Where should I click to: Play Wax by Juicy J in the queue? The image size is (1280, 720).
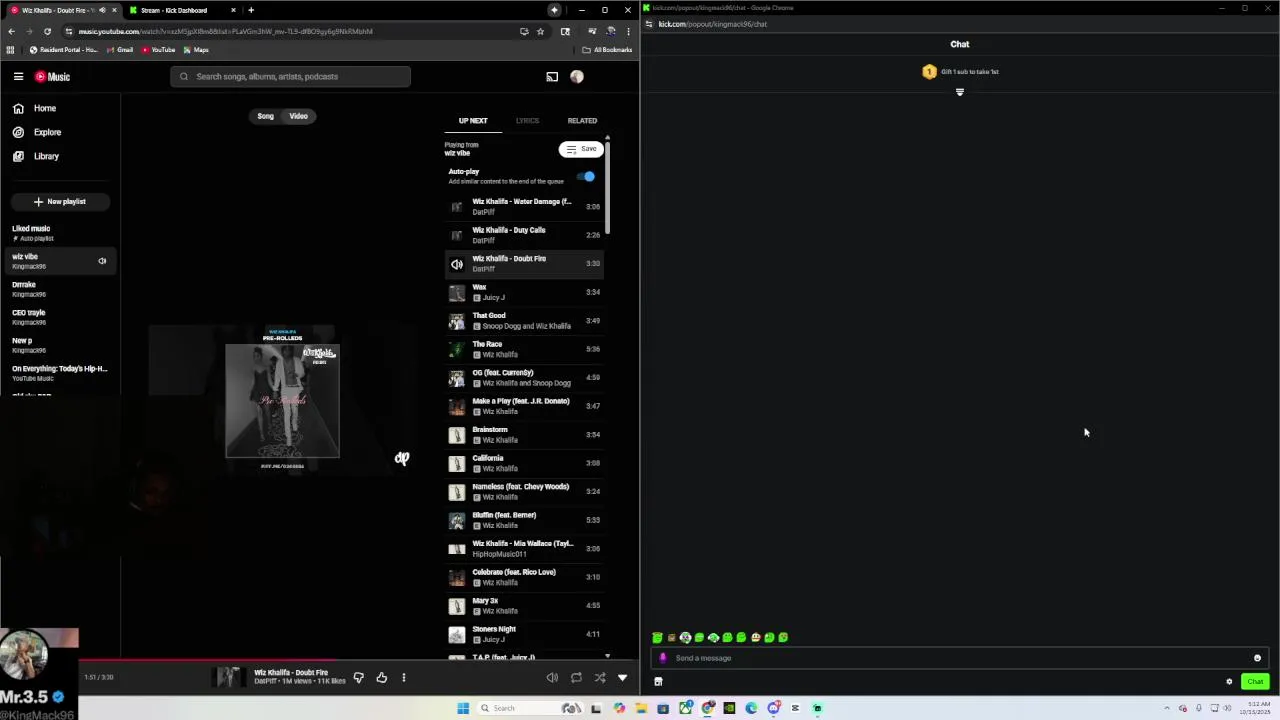[524, 292]
